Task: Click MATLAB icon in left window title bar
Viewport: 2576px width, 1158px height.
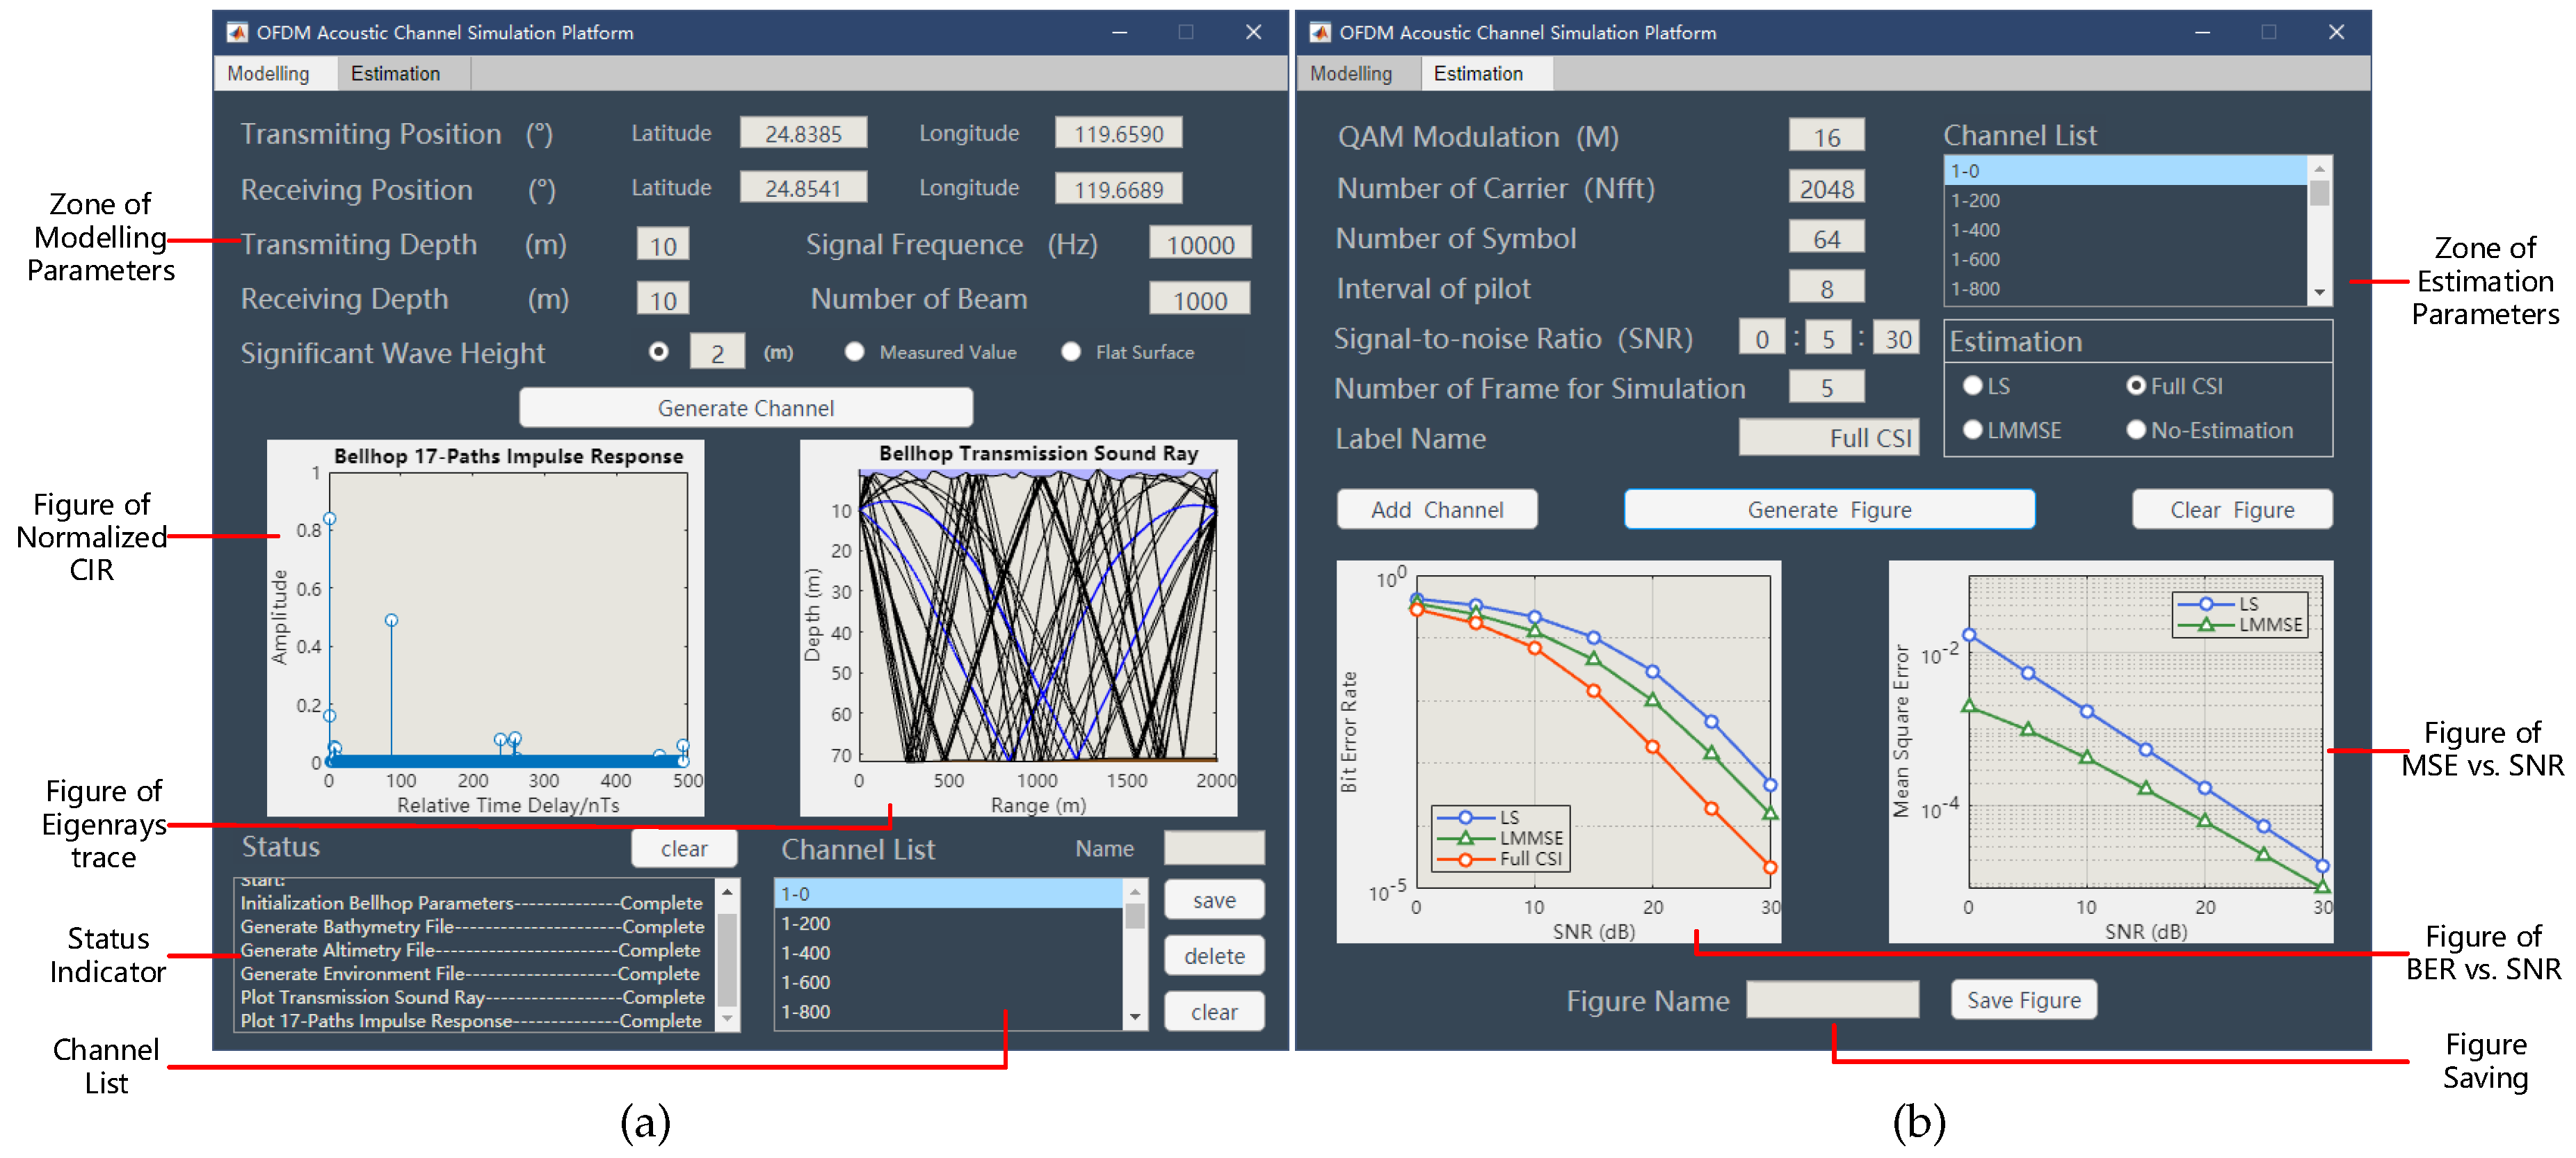Action: coord(237,32)
